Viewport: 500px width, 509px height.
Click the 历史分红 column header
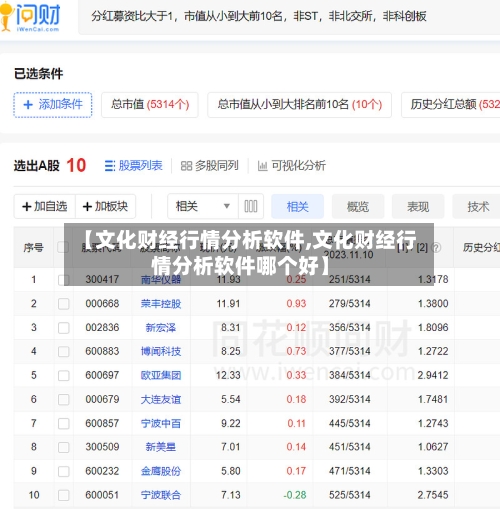[x=481, y=247]
